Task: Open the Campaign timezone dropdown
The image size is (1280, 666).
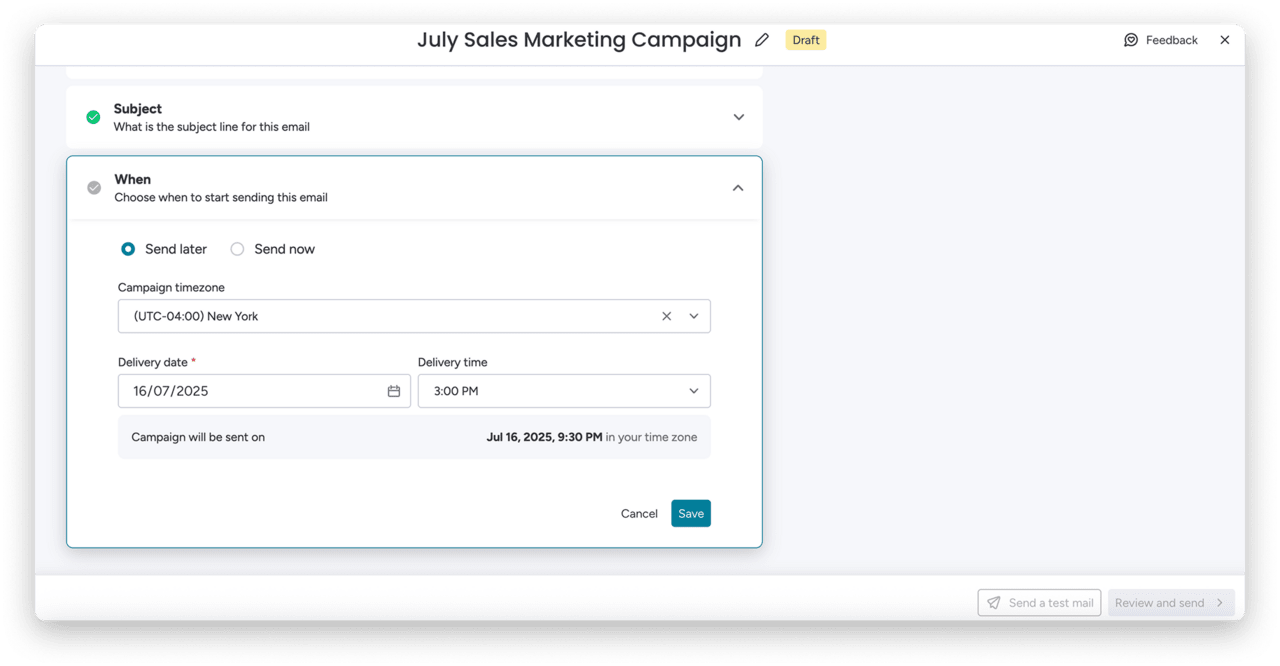Action: (x=694, y=315)
